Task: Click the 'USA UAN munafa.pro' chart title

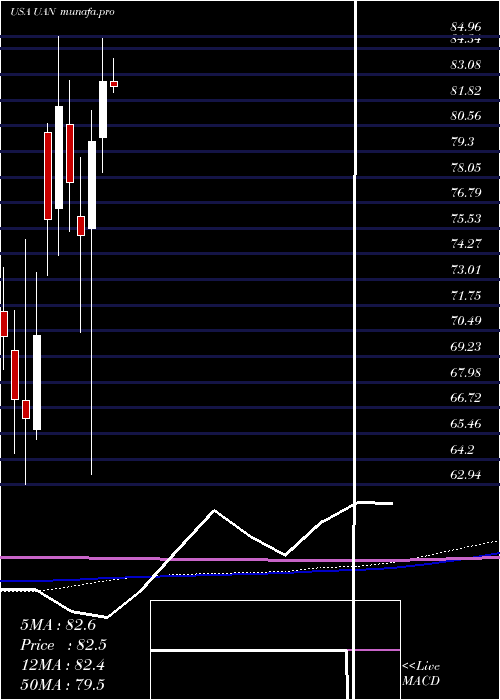Action: pos(62,12)
